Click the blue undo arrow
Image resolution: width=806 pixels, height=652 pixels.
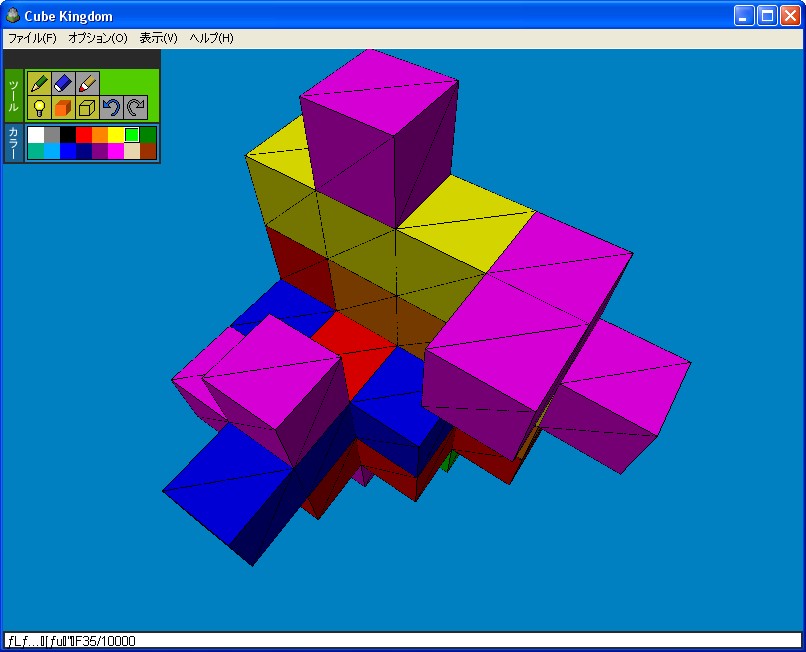coord(111,108)
